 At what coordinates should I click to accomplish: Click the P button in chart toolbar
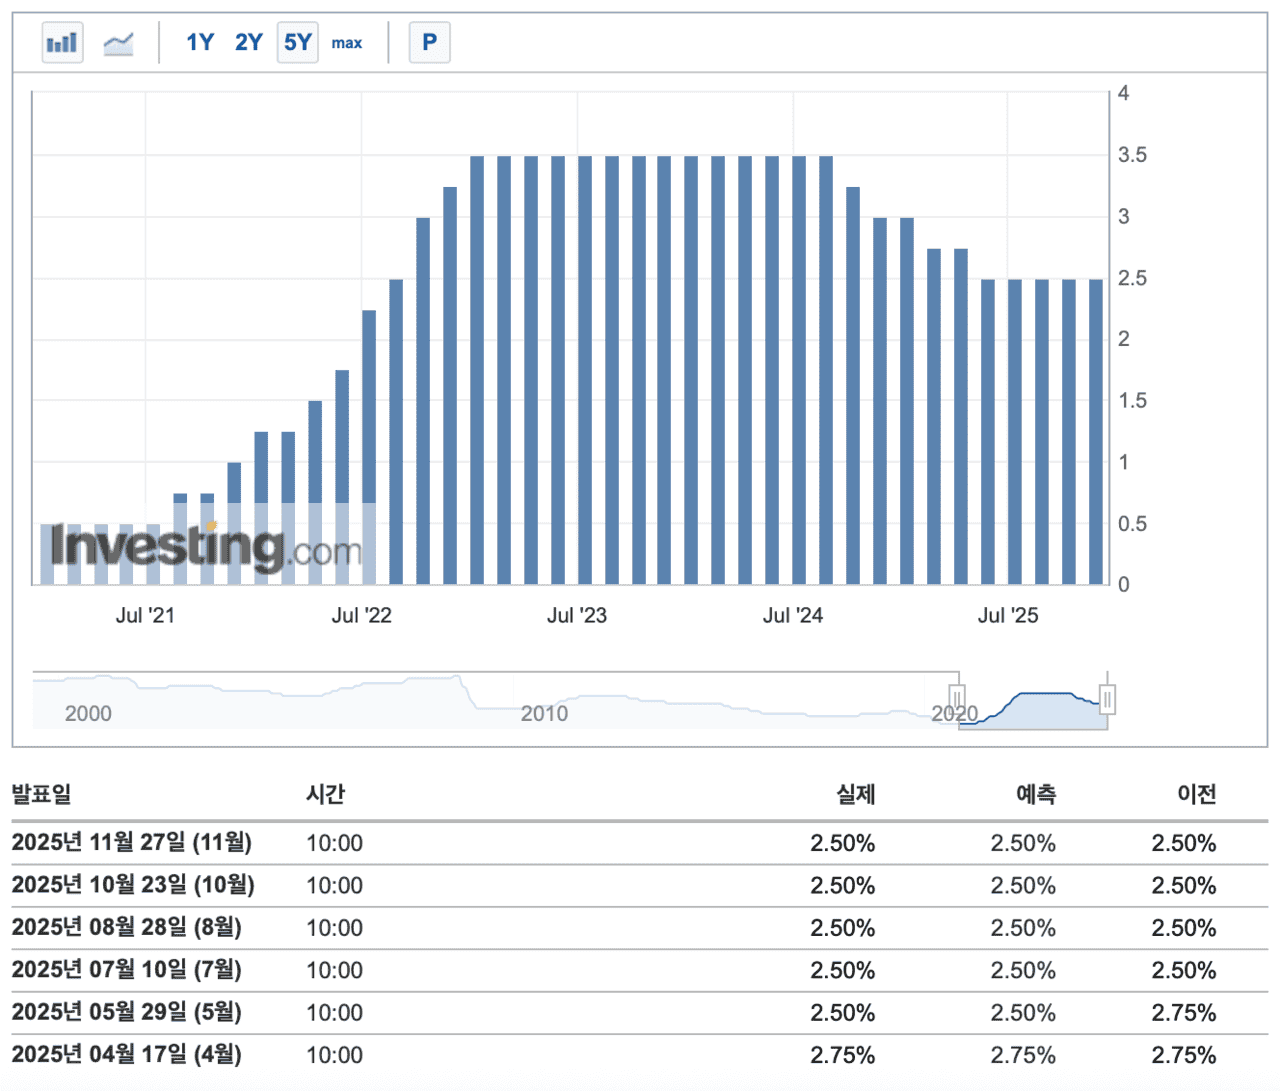pyautogui.click(x=429, y=43)
